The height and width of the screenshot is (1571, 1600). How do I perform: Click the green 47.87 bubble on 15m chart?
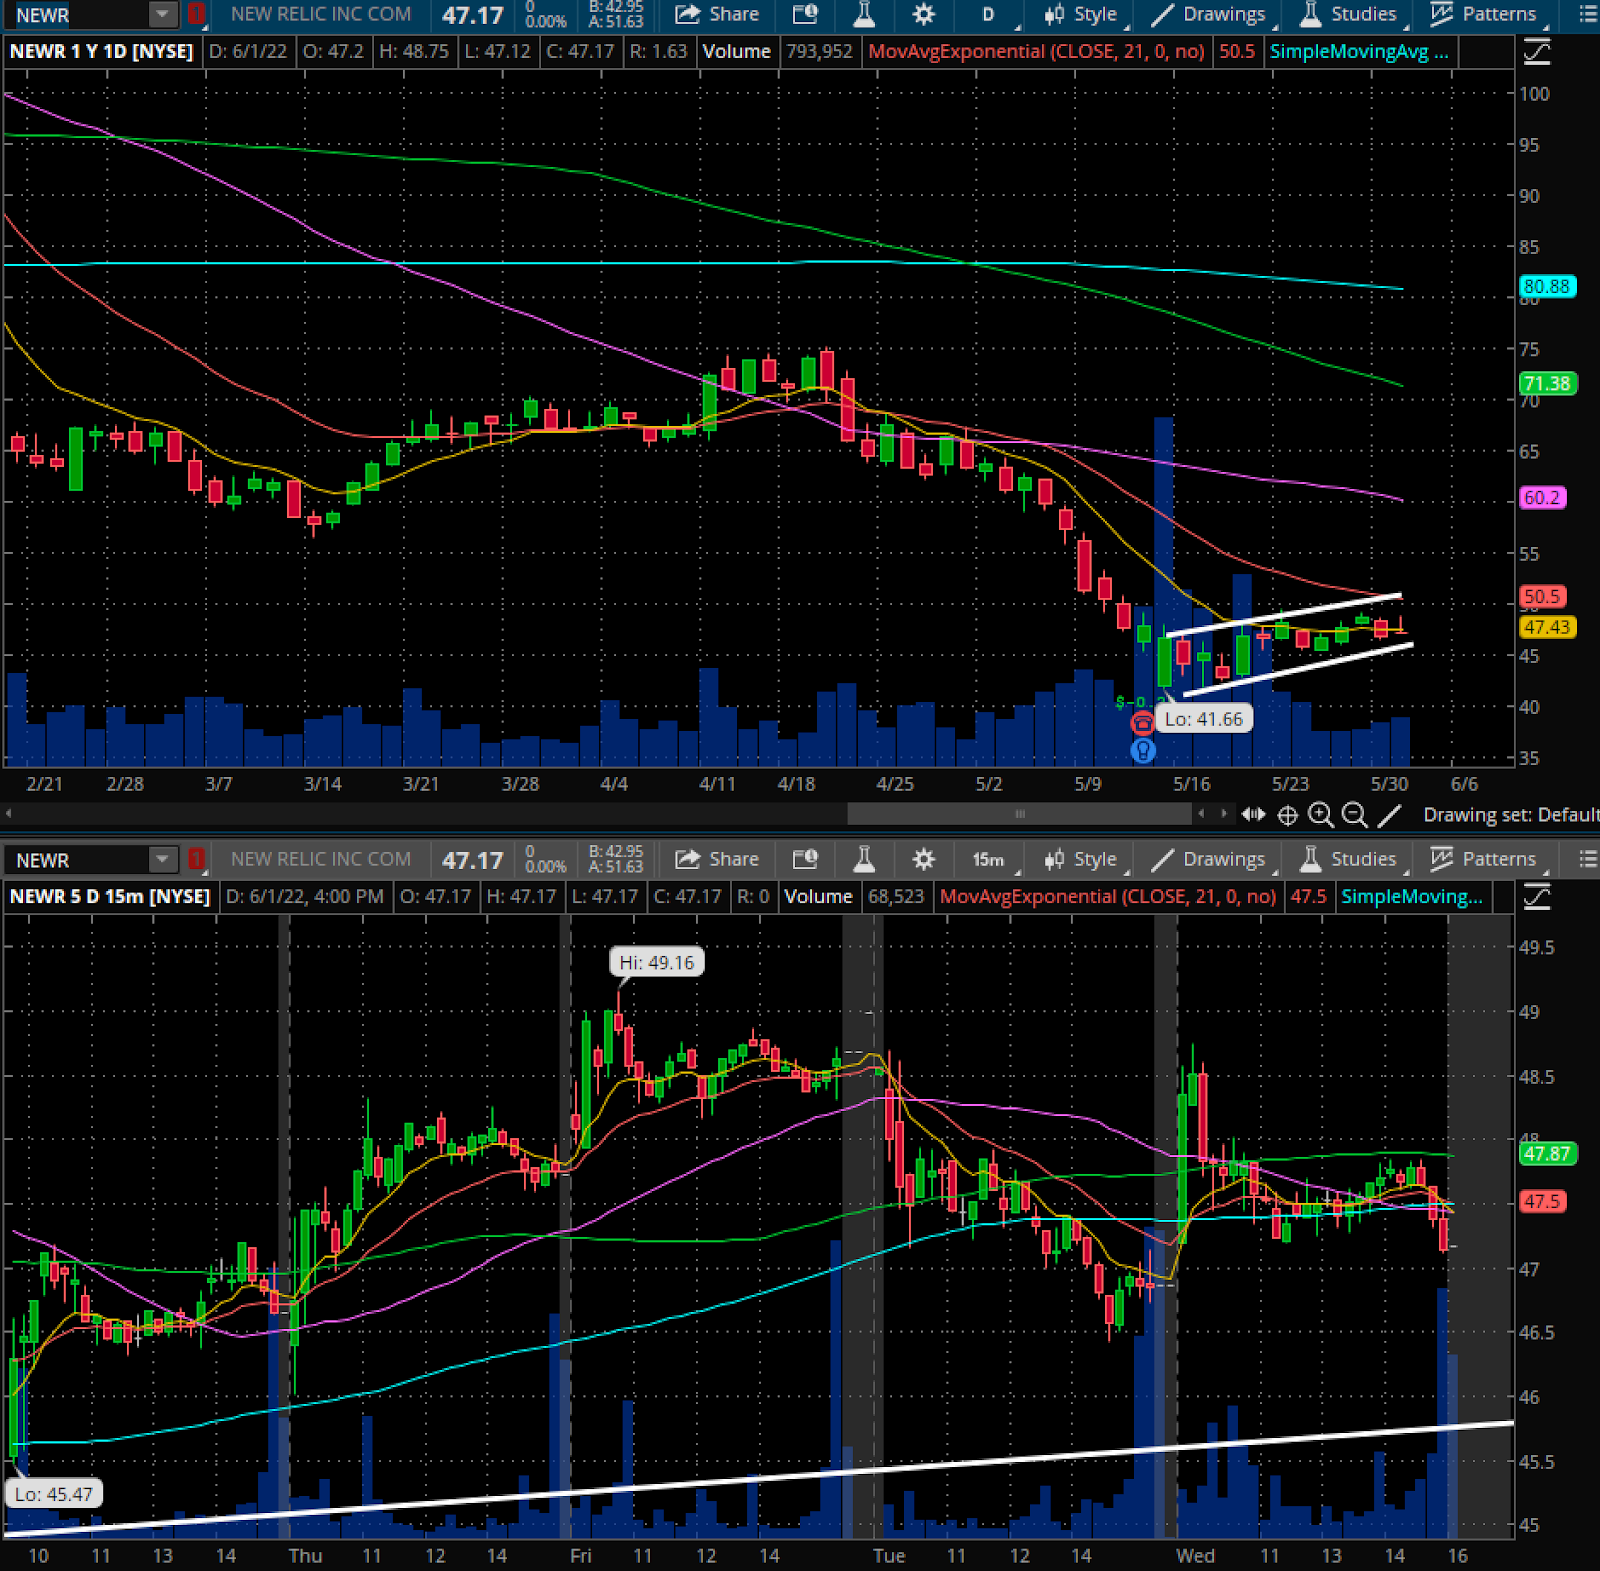click(x=1547, y=1153)
